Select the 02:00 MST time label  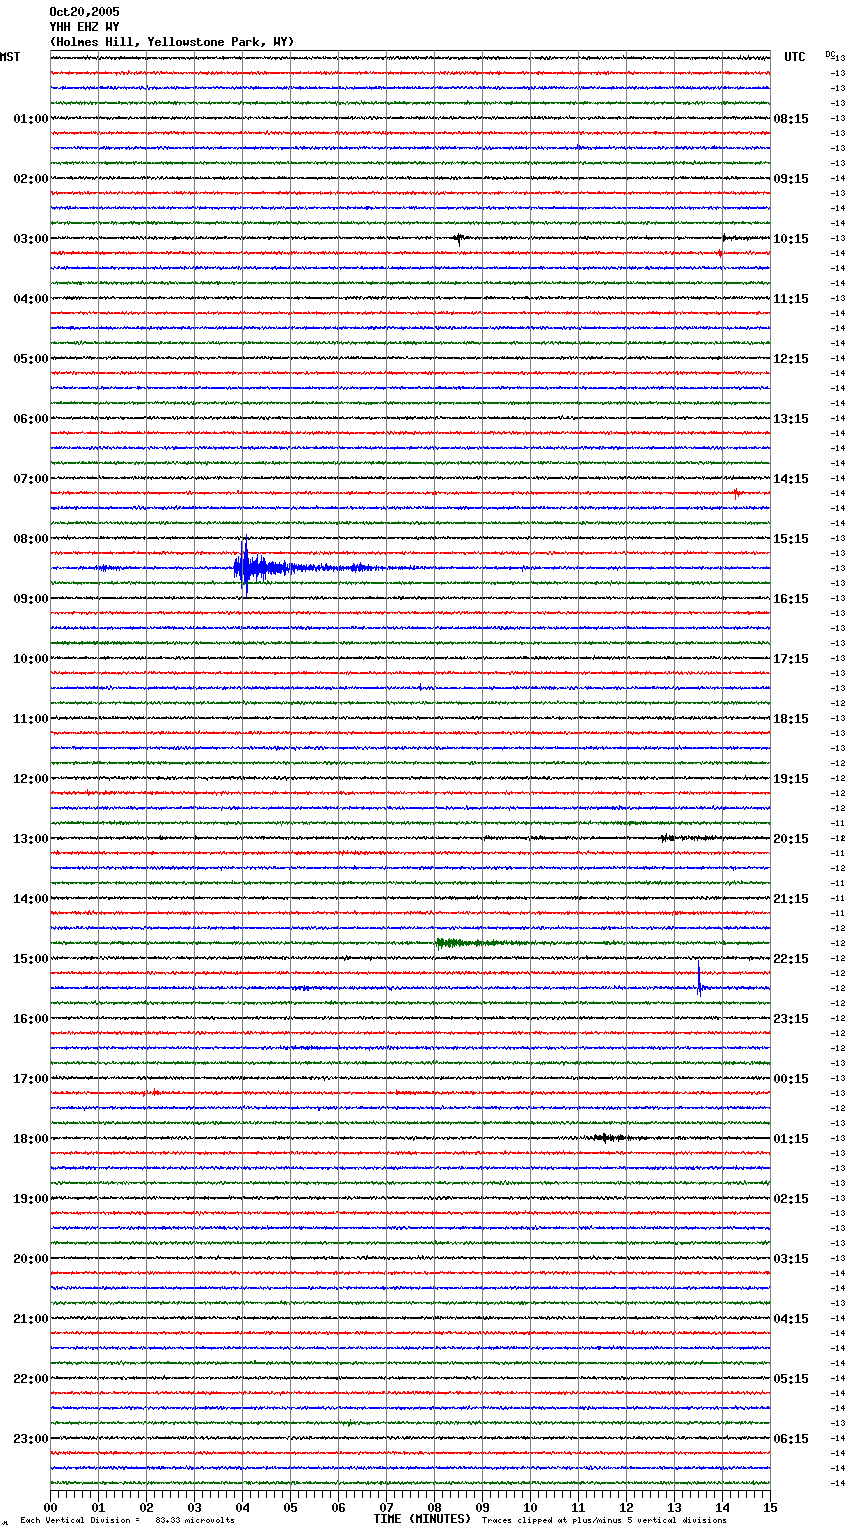click(x=31, y=179)
